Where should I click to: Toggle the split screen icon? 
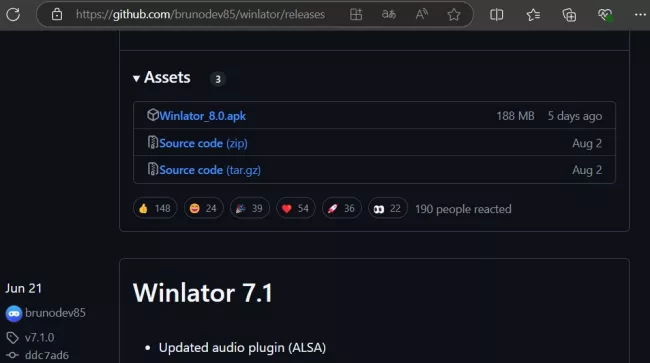(497, 15)
